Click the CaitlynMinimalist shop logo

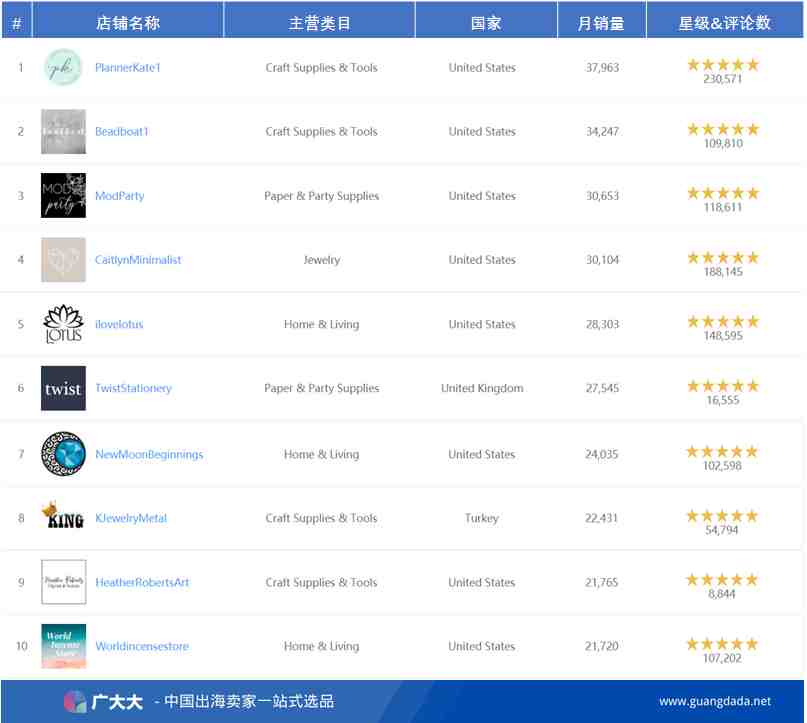63,260
